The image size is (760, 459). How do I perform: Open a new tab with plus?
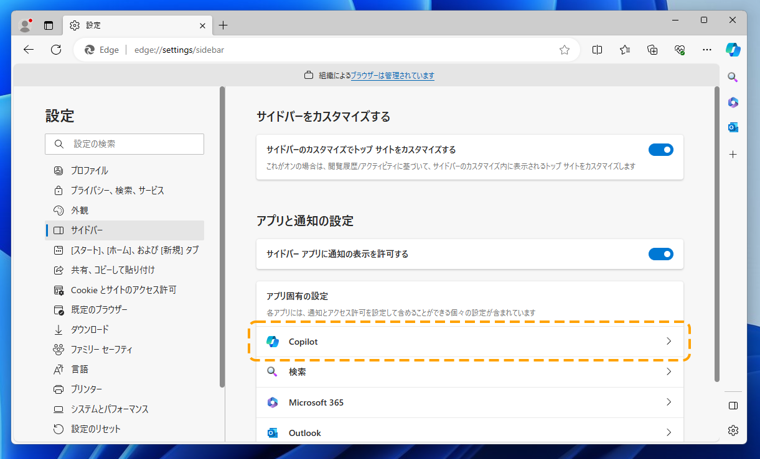223,25
